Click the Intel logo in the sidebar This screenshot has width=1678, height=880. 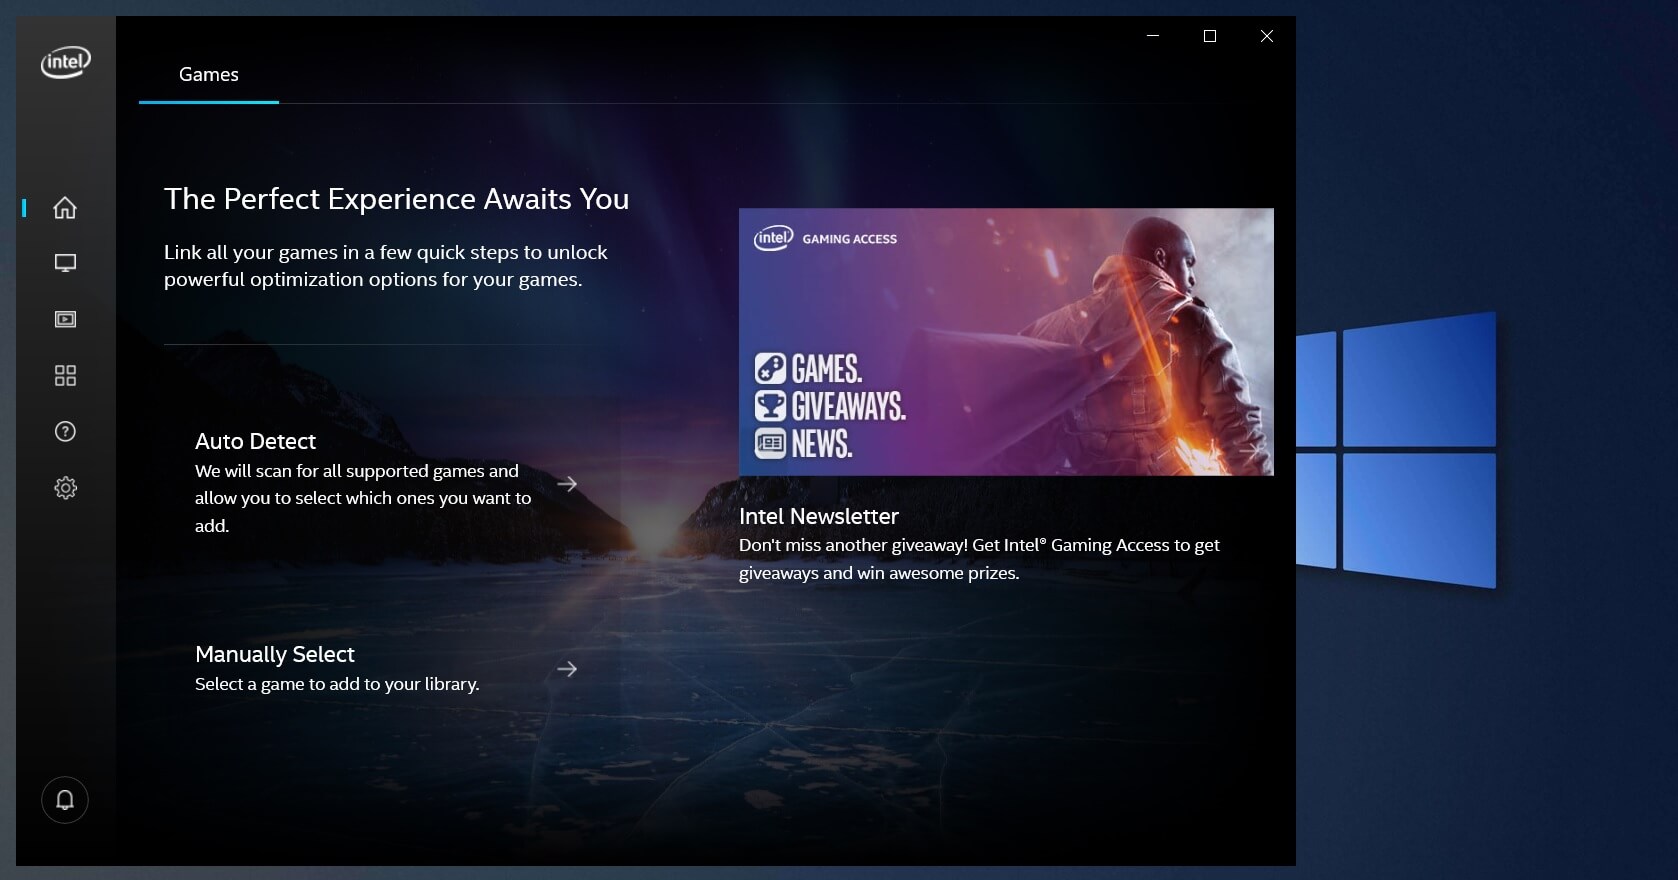point(65,62)
